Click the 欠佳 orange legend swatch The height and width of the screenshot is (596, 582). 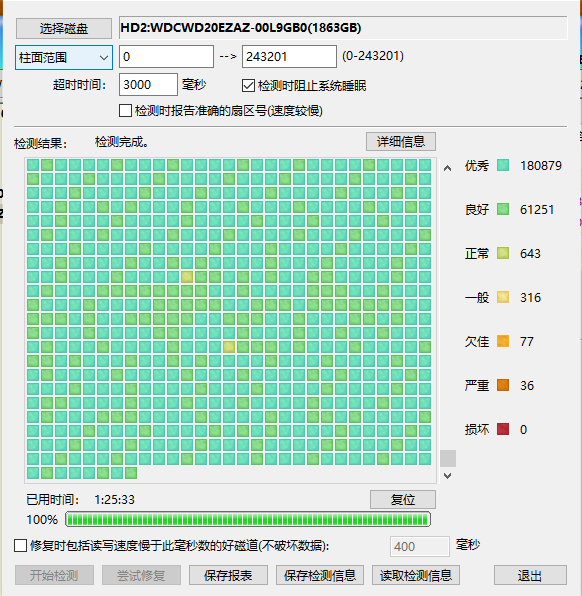click(x=503, y=341)
